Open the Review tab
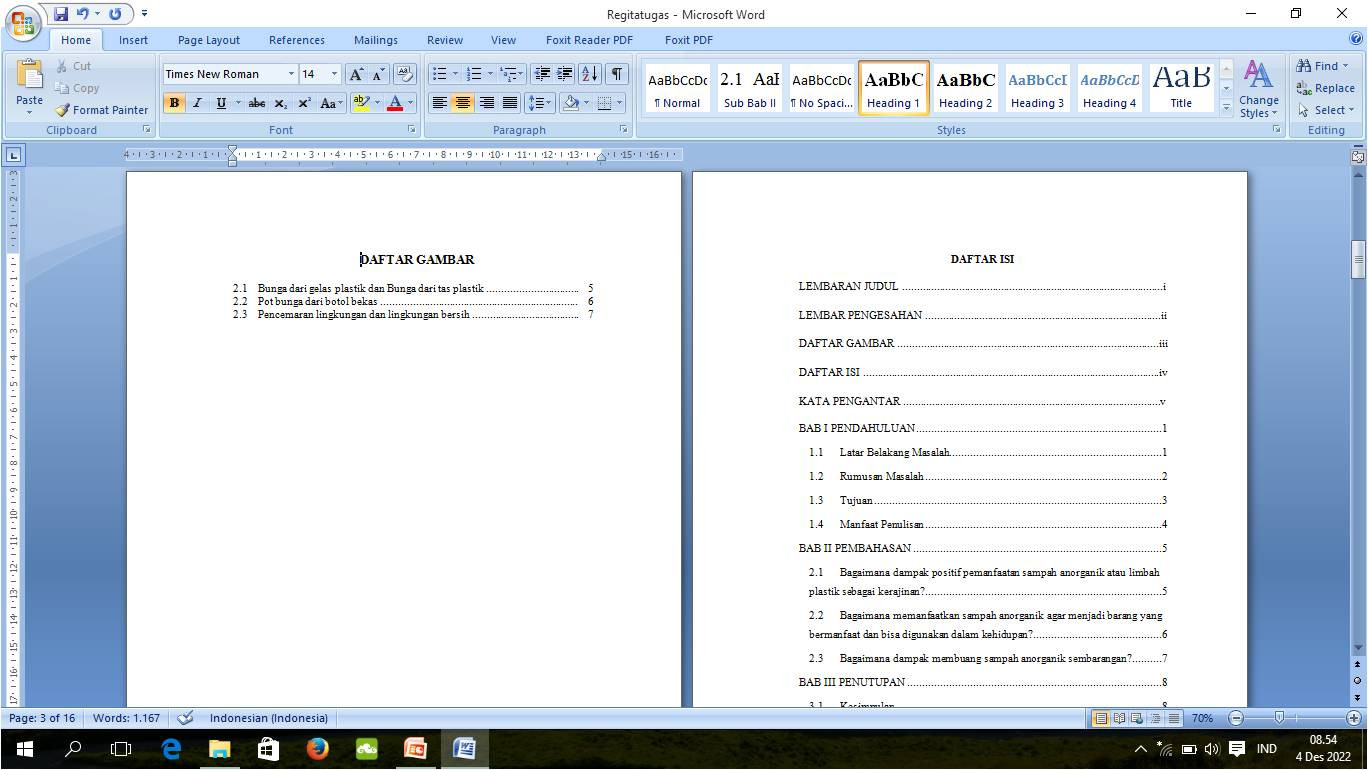Viewport: 1368px width, 770px height. (445, 40)
